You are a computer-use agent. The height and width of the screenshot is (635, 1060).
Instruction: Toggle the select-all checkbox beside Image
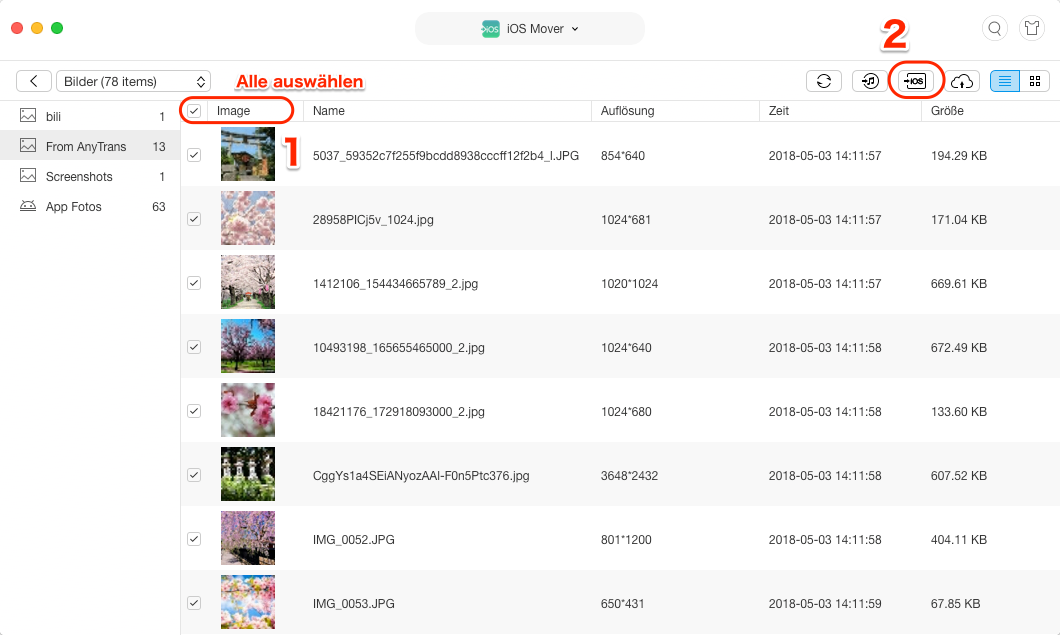[x=194, y=111]
